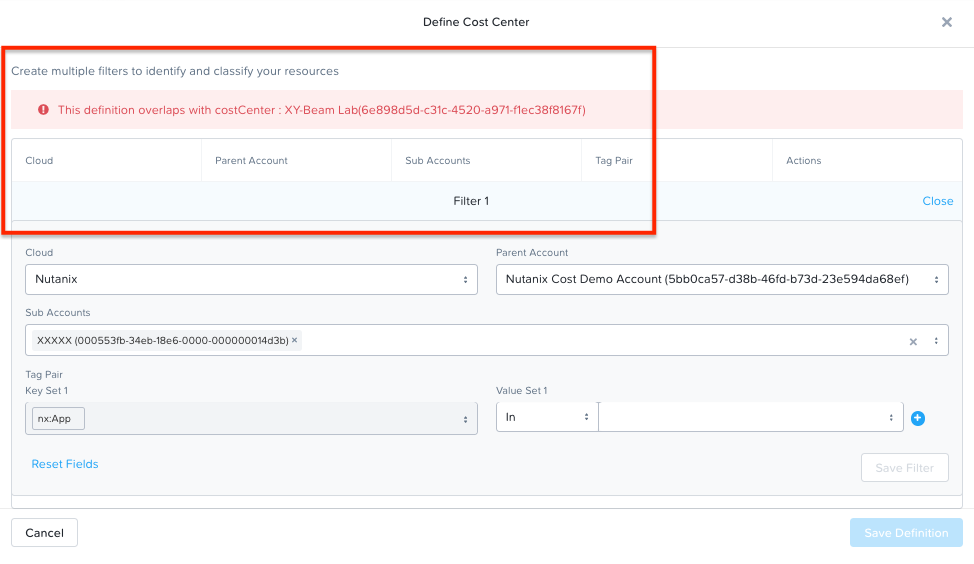Screen dimensions: 974x564
Task: Click the Value Set 1 input field
Action: click(750, 417)
